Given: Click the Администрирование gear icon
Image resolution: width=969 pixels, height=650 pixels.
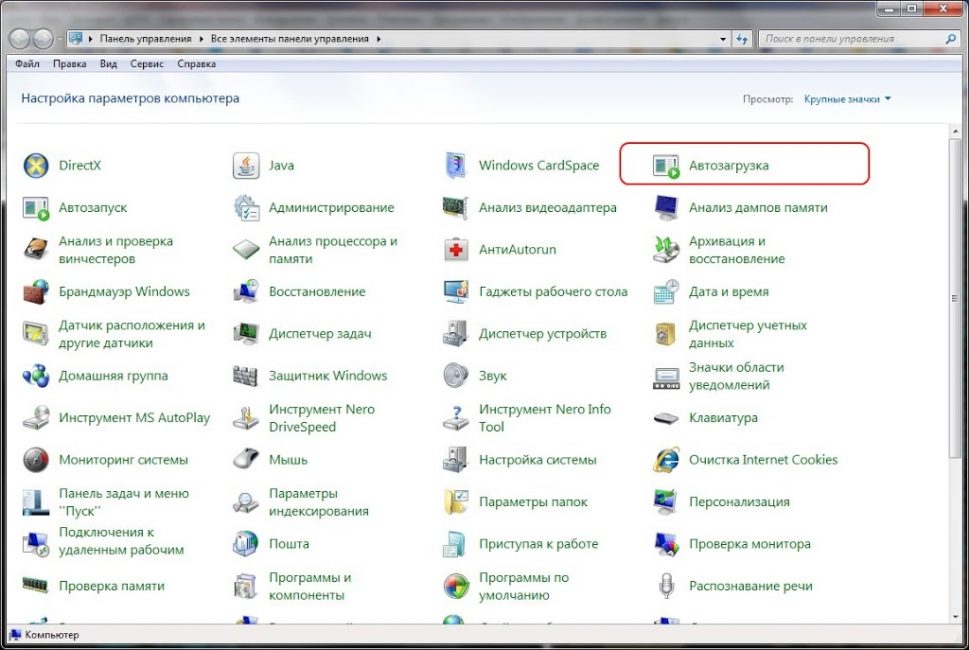Looking at the screenshot, I should (246, 208).
